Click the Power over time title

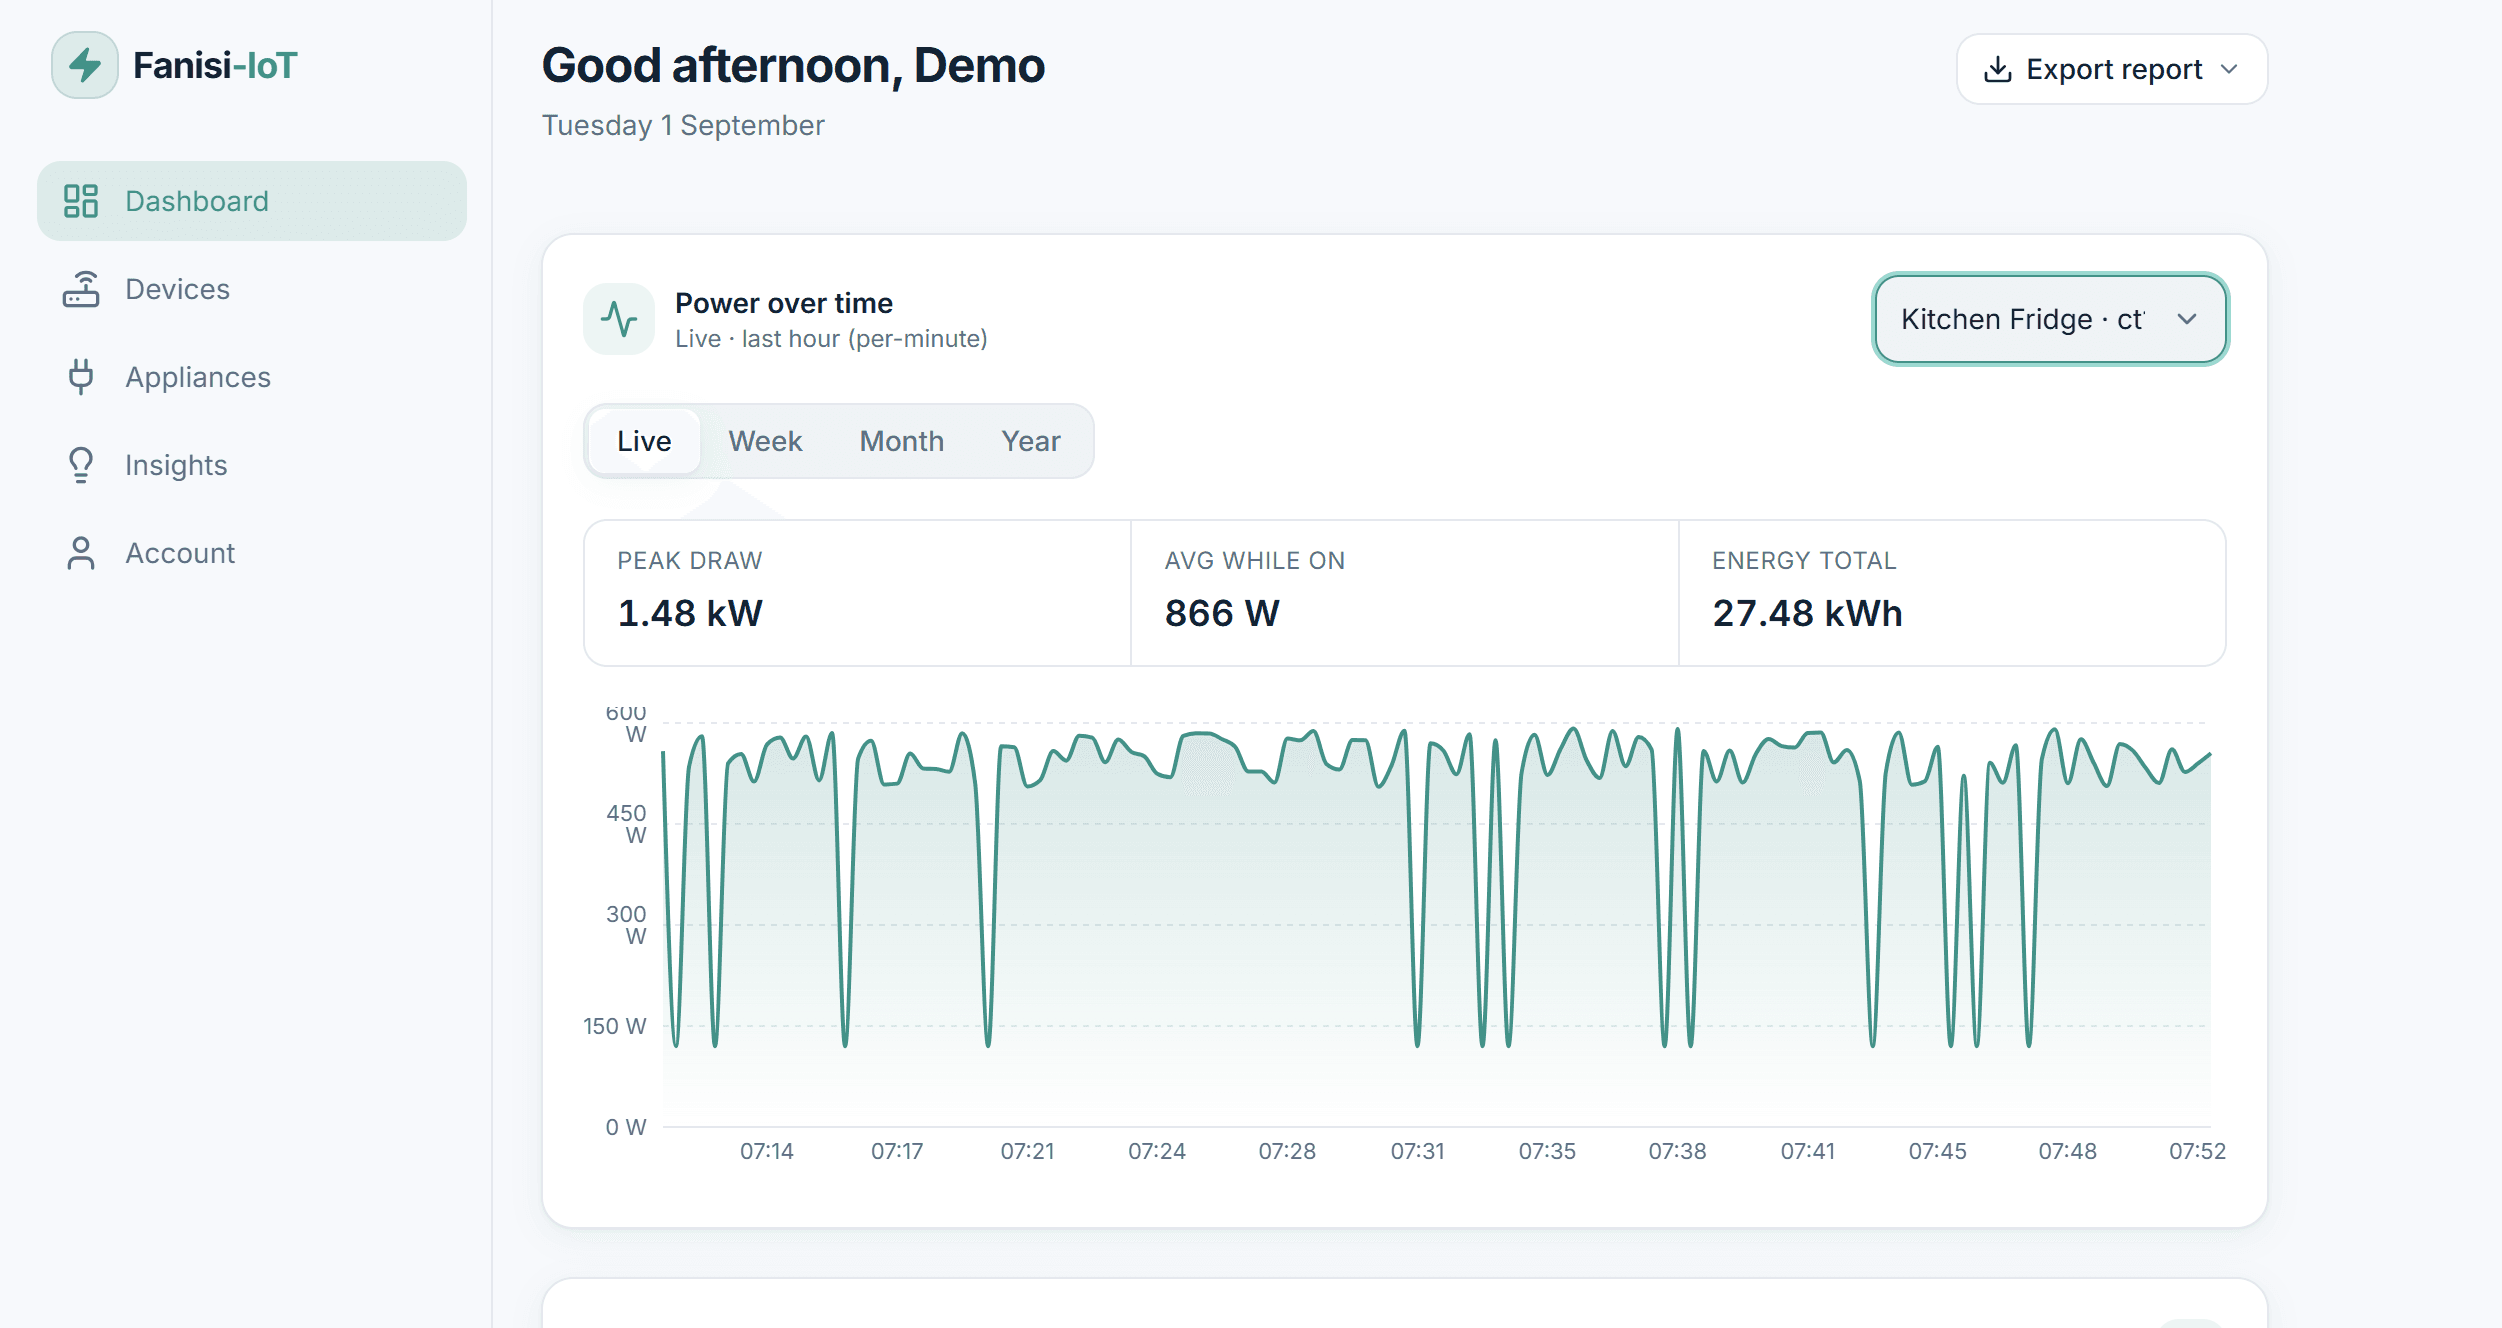(x=784, y=303)
